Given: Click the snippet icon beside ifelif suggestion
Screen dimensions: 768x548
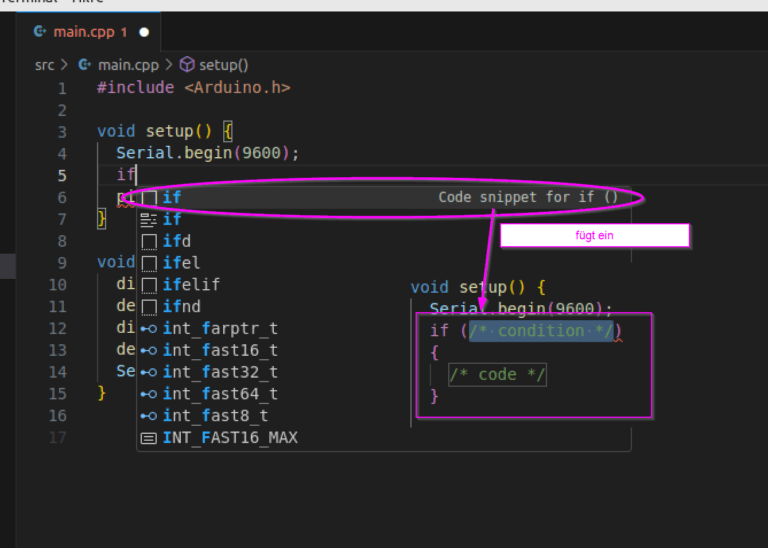Looking at the screenshot, I should tap(149, 285).
